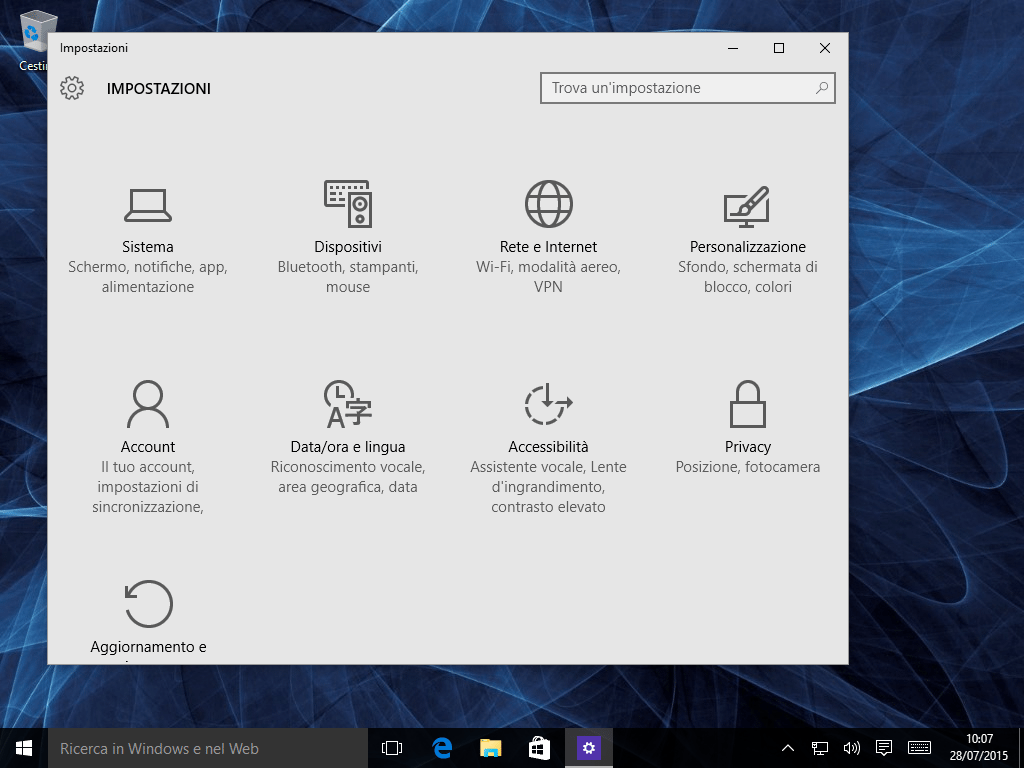Open File Explorer from the taskbar
1024x768 pixels.
click(490, 748)
